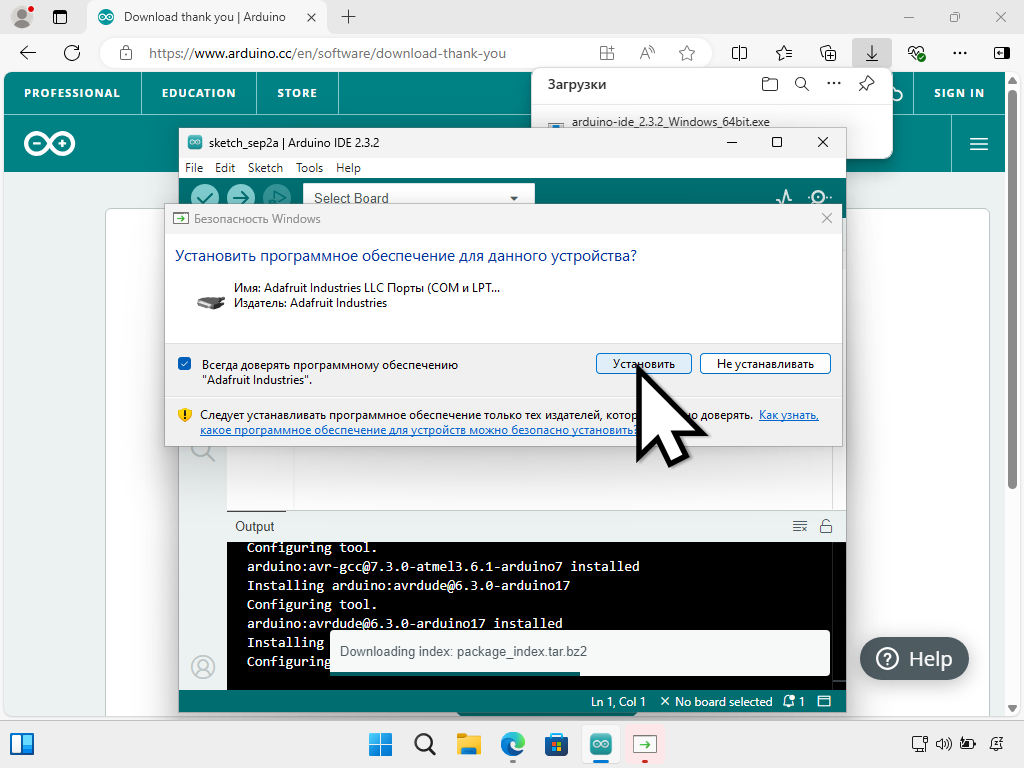Image resolution: width=1024 pixels, height=768 pixels.
Task: Open the File menu in Arduino IDE
Action: coord(194,168)
